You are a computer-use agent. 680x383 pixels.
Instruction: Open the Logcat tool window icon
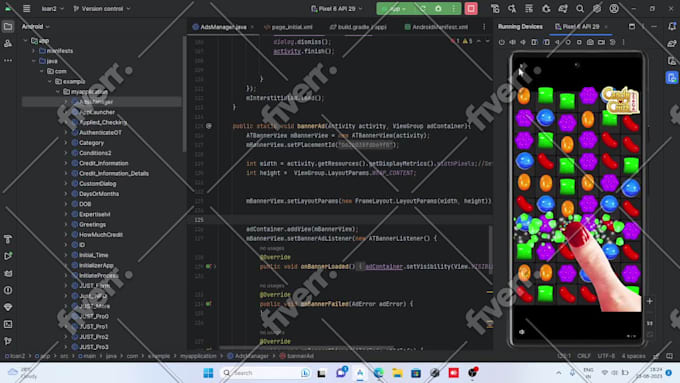[8, 273]
